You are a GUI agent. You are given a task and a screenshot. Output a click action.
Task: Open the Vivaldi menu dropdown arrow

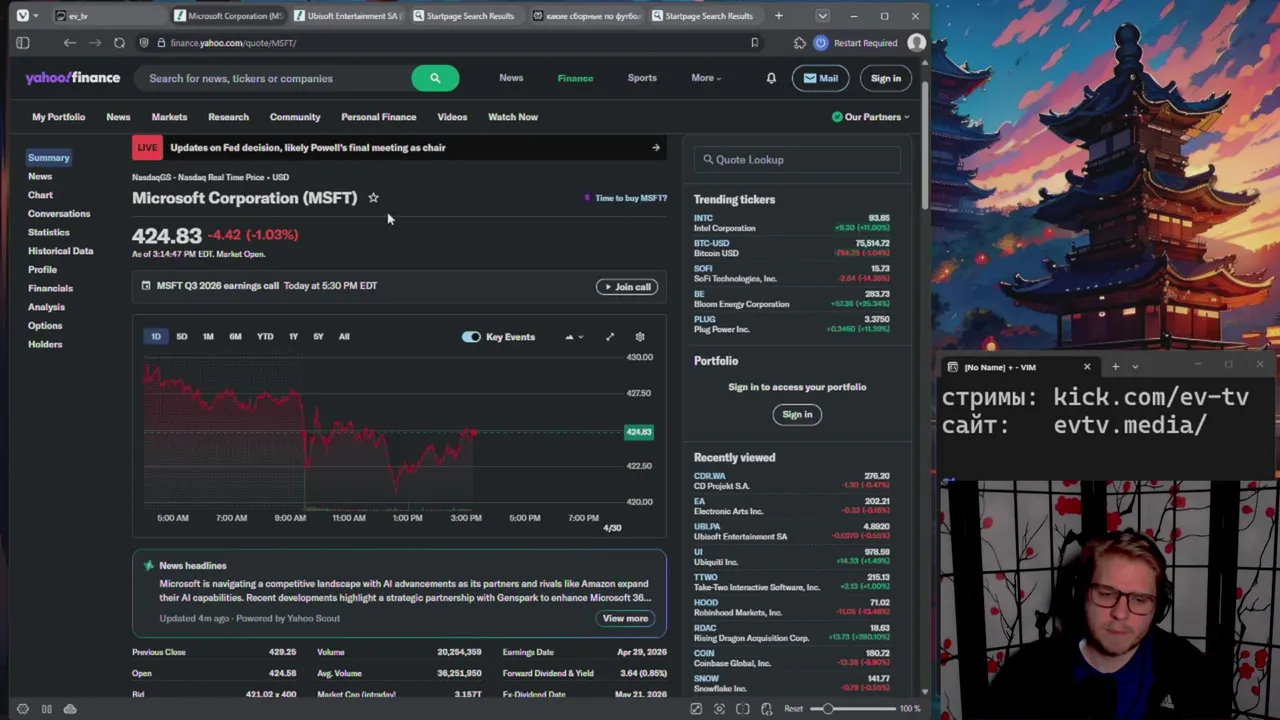click(35, 16)
